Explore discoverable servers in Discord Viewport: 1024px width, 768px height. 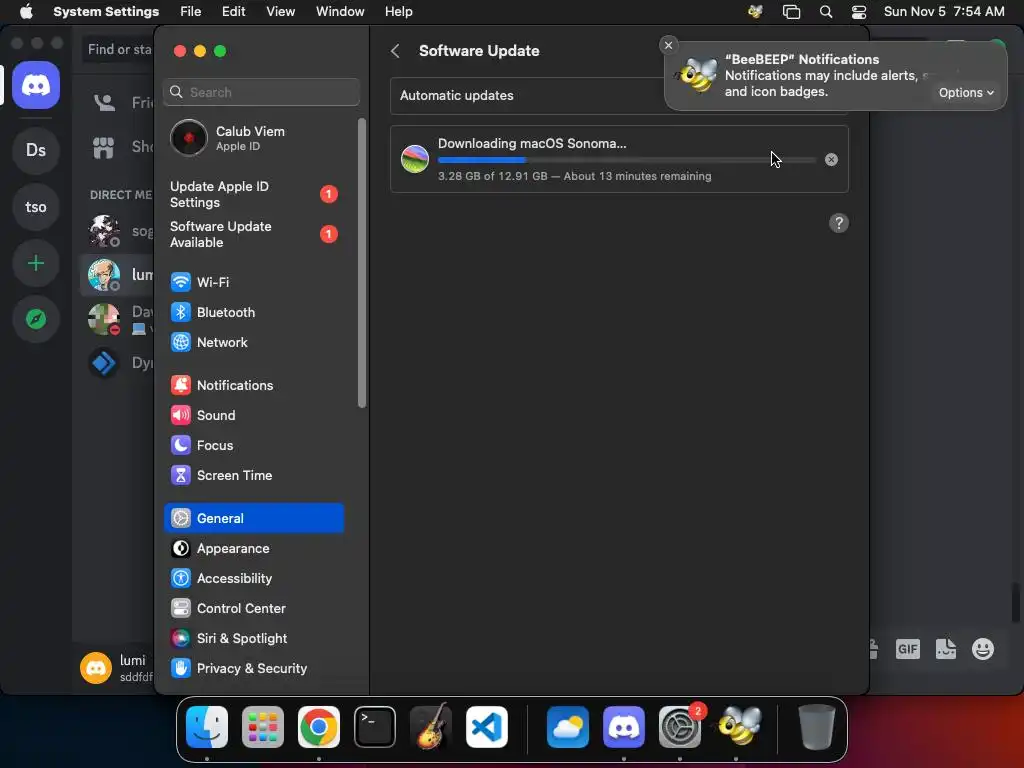click(x=36, y=319)
